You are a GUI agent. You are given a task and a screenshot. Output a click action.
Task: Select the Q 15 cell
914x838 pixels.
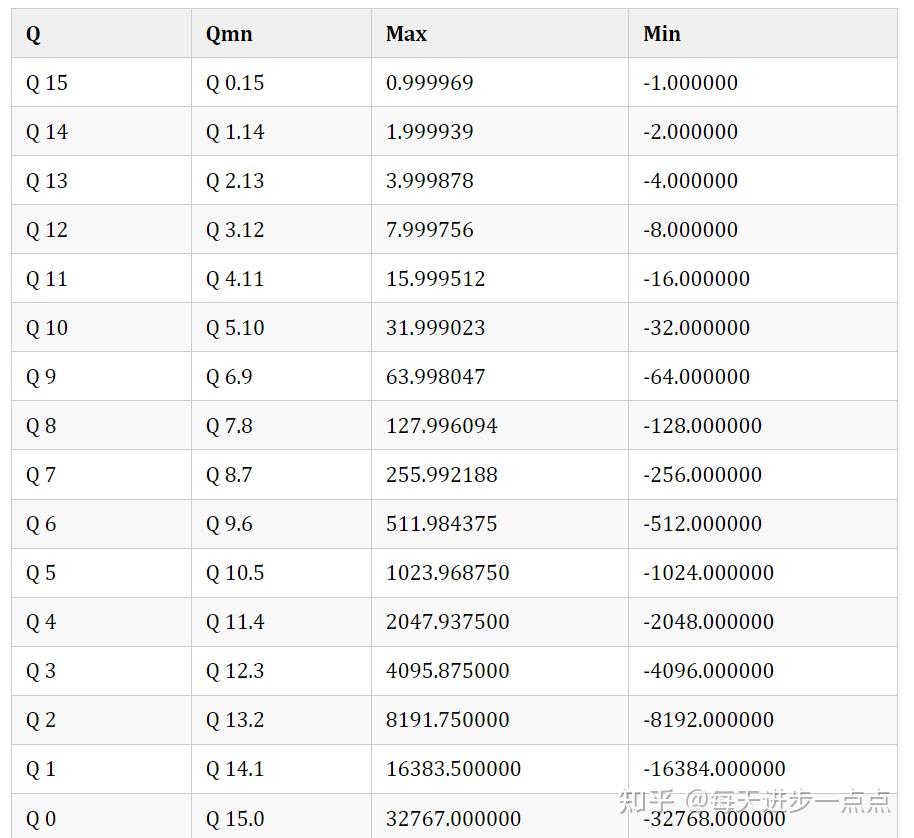[x=47, y=83]
